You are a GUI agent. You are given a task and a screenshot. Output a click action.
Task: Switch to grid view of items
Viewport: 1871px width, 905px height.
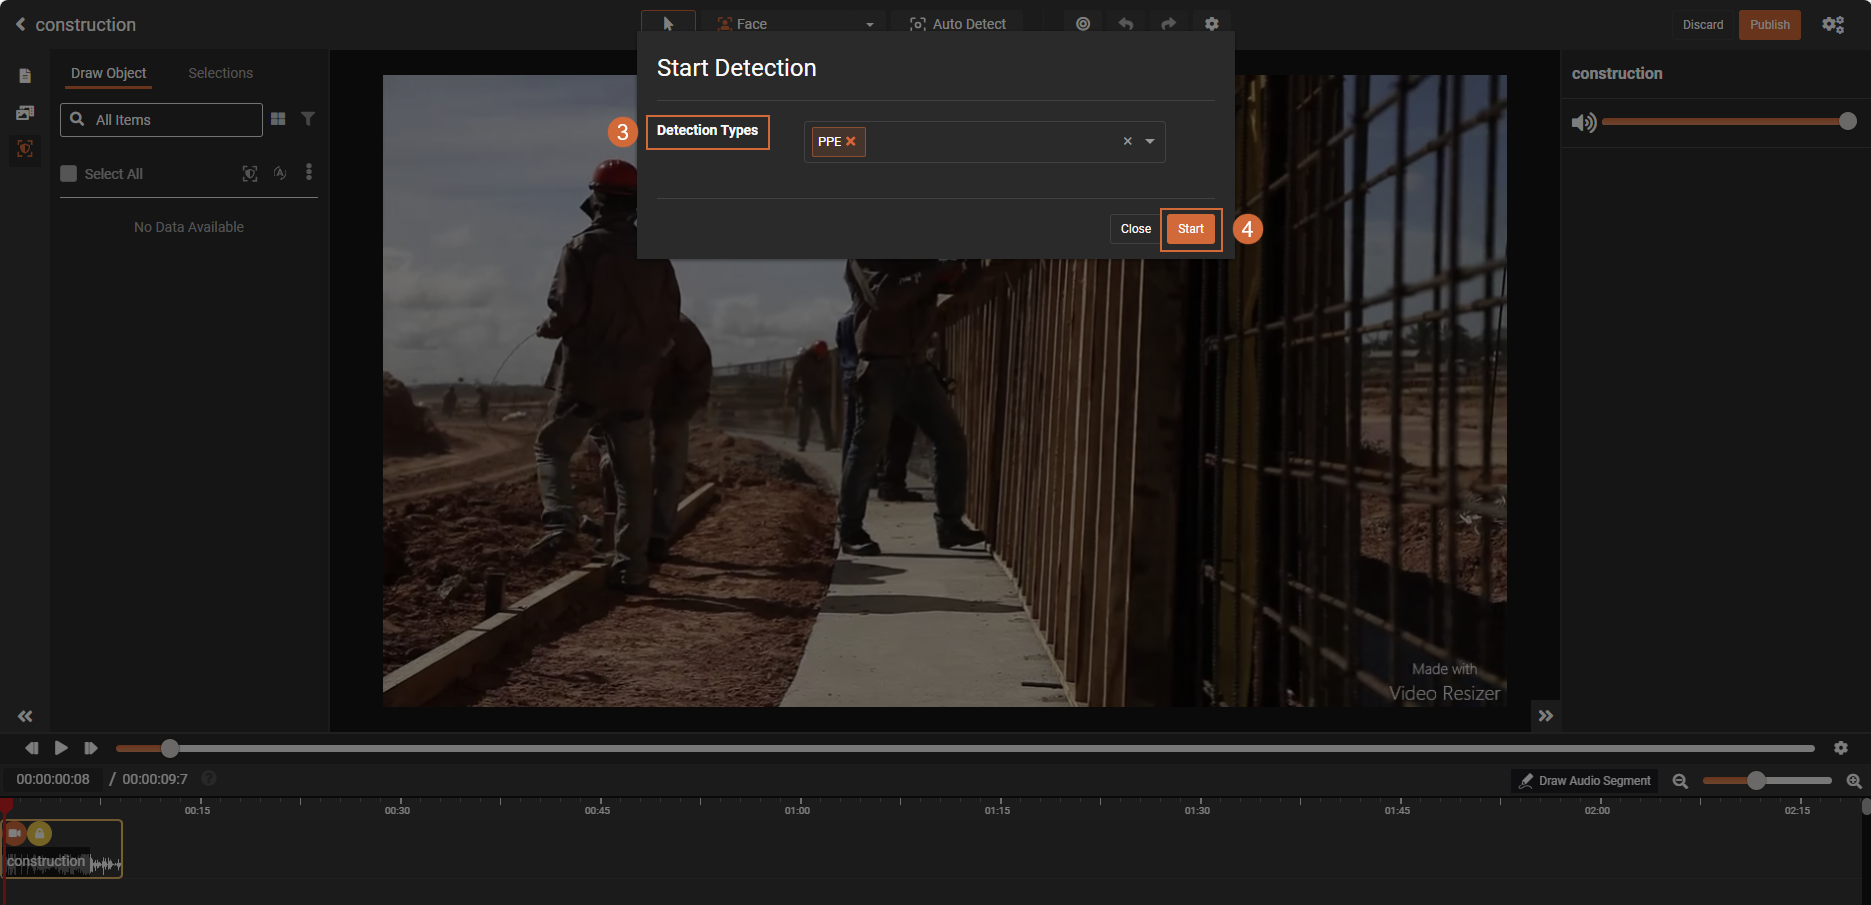(278, 119)
